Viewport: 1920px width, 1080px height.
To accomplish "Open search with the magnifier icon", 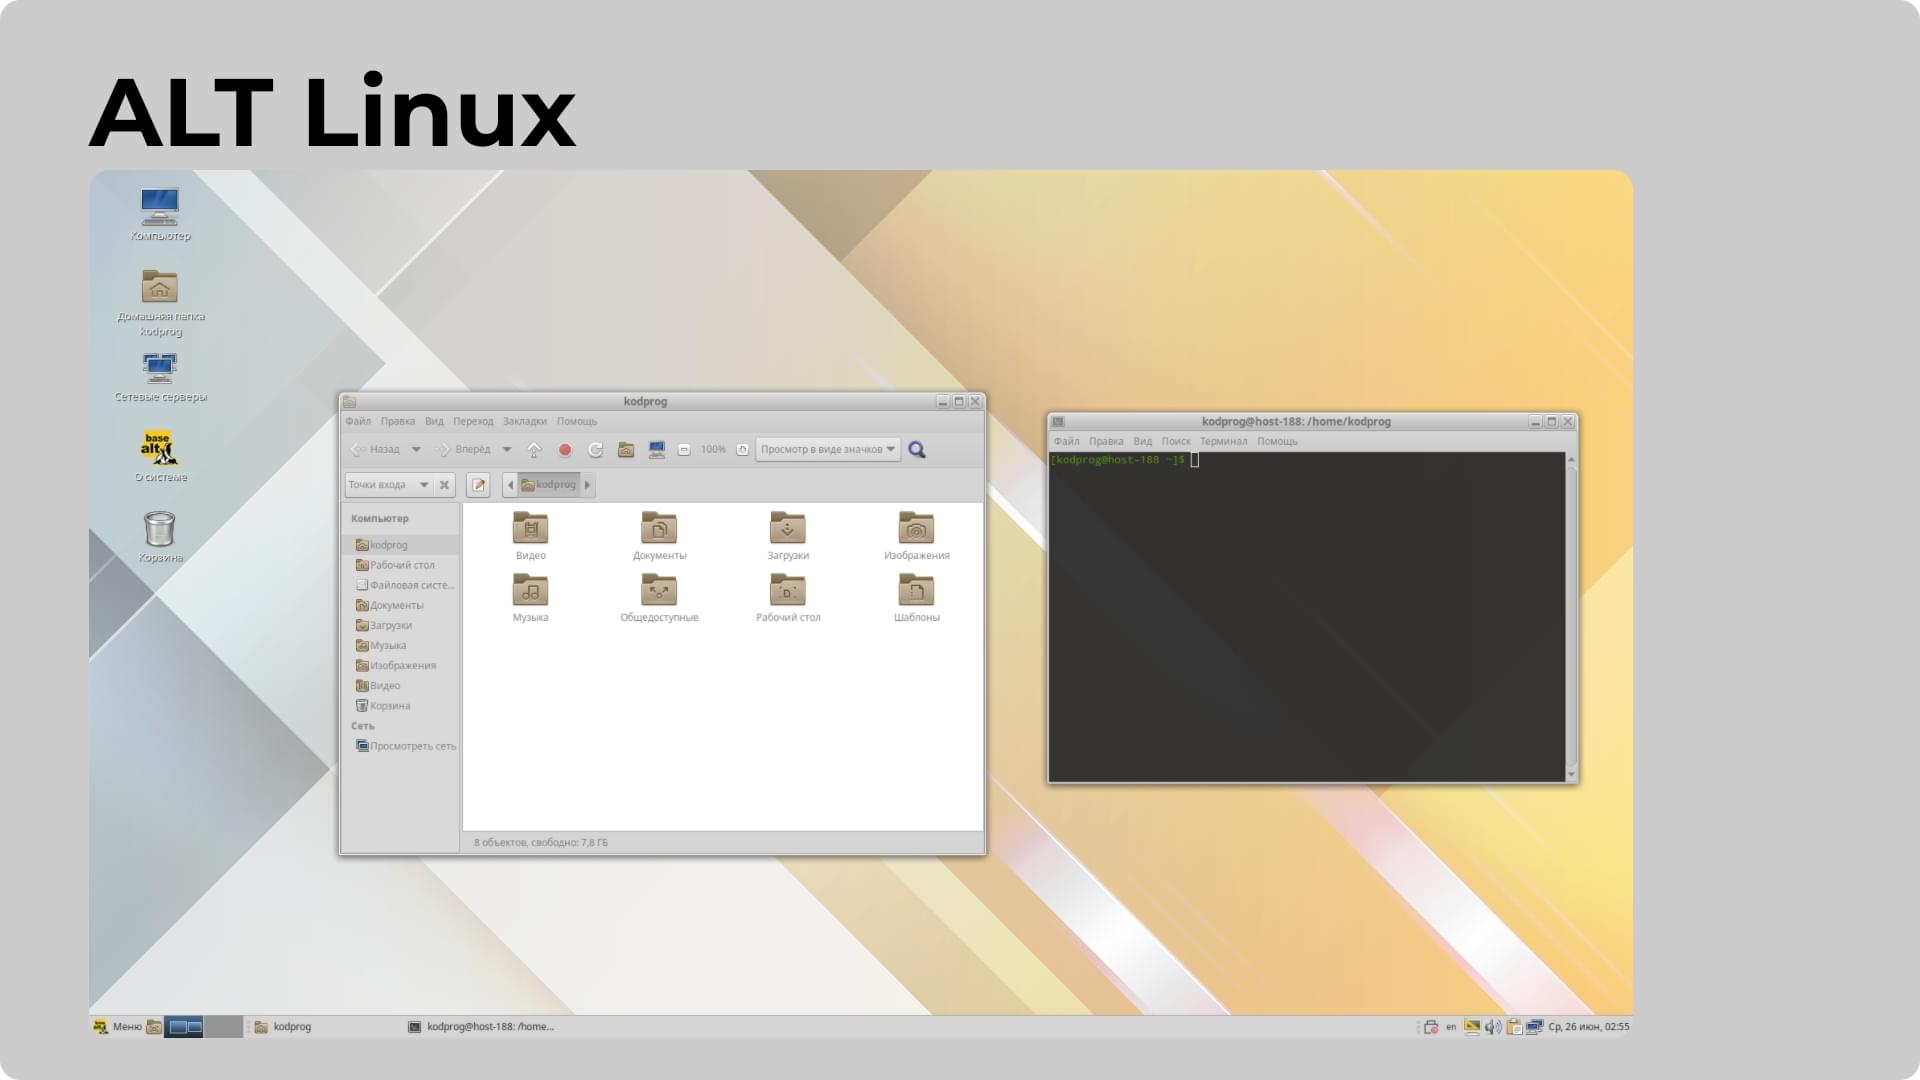I will 917,450.
